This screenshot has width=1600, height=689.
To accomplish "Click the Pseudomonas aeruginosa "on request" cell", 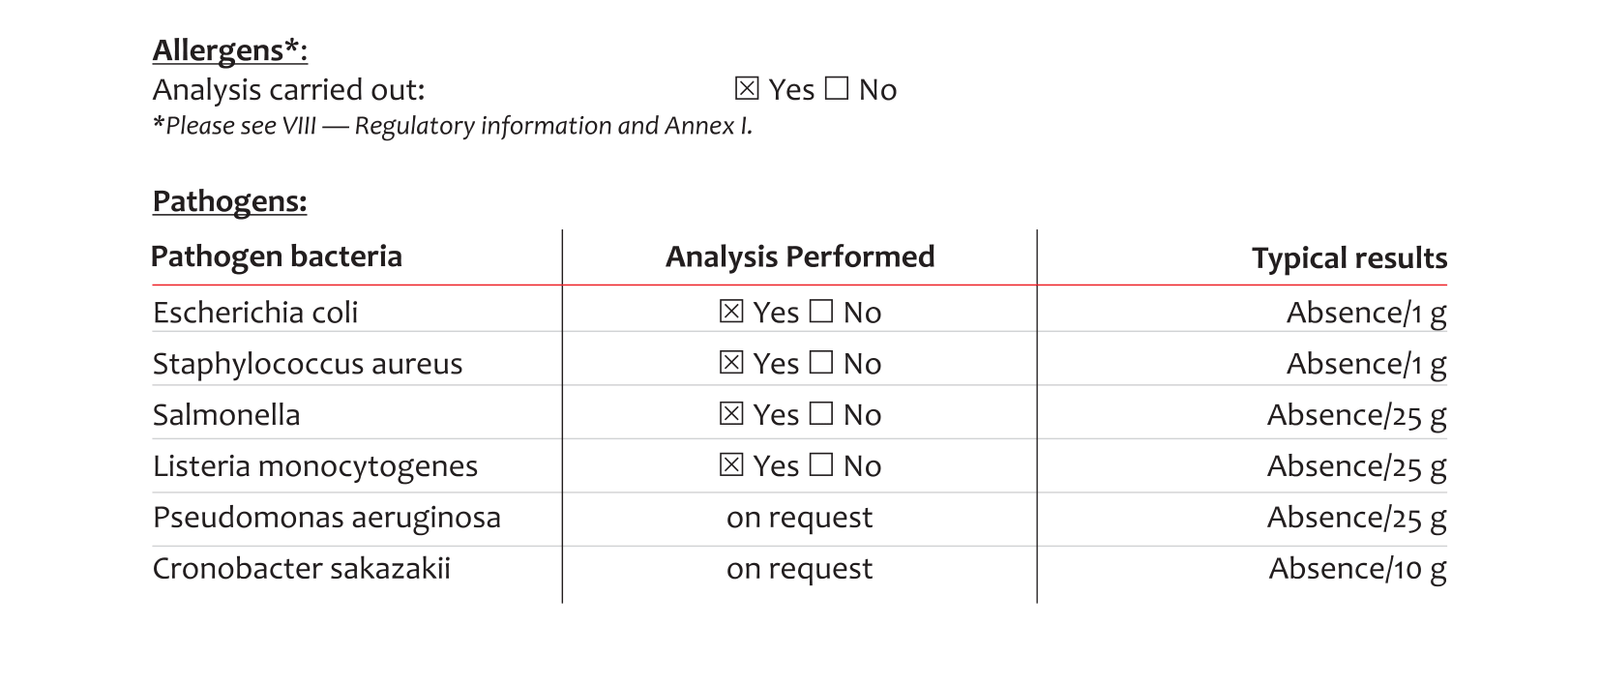I will pos(799,518).
